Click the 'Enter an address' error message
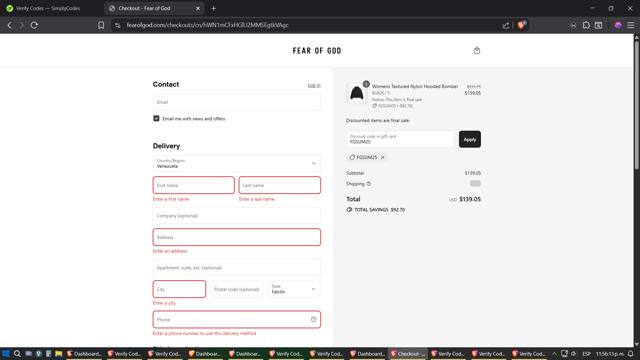 coord(170,251)
